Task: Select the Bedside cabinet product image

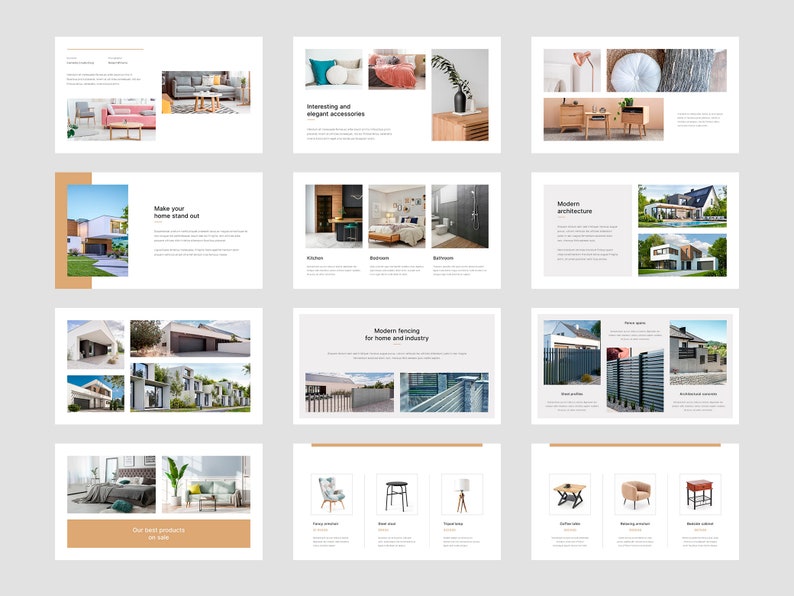Action: point(700,495)
